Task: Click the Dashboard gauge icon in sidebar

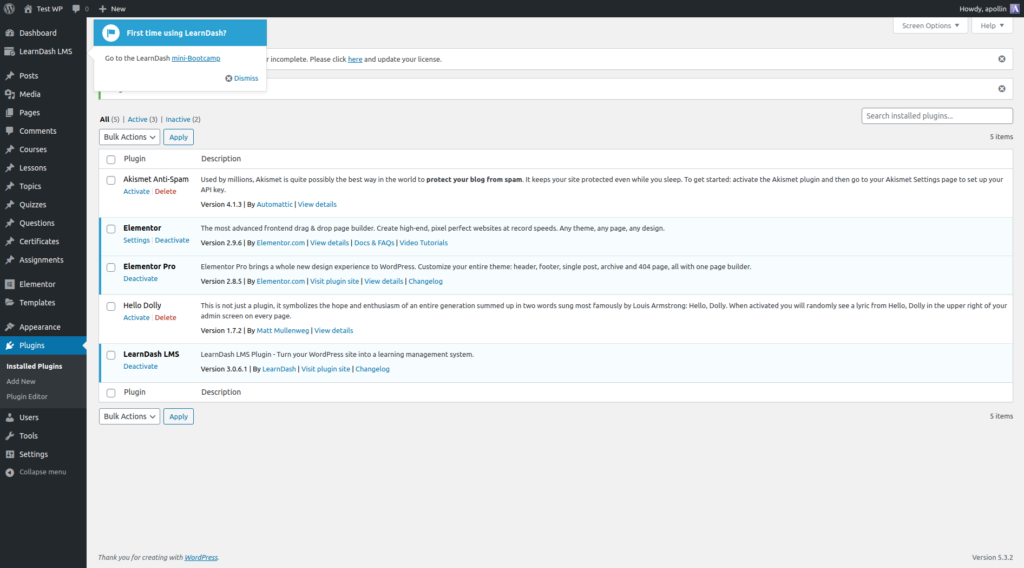Action: click(9, 33)
